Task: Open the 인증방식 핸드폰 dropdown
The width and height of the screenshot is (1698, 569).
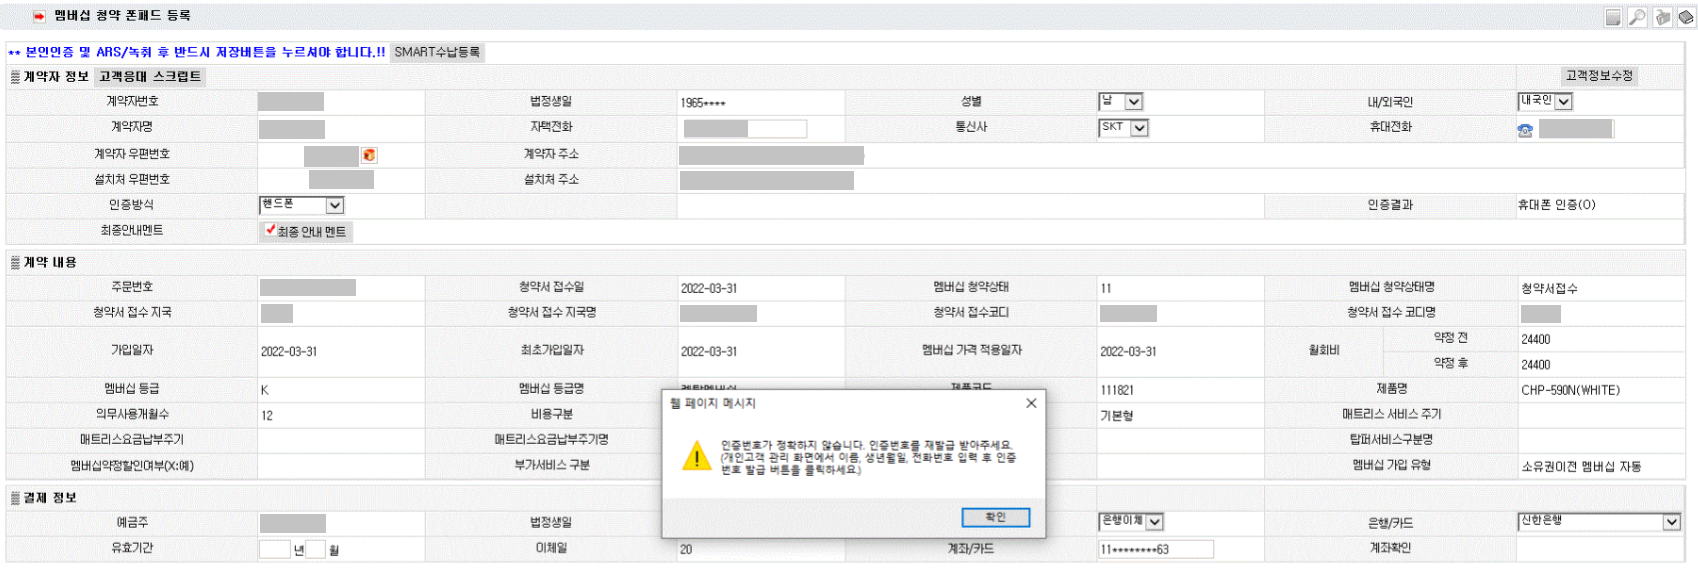Action: click(302, 205)
